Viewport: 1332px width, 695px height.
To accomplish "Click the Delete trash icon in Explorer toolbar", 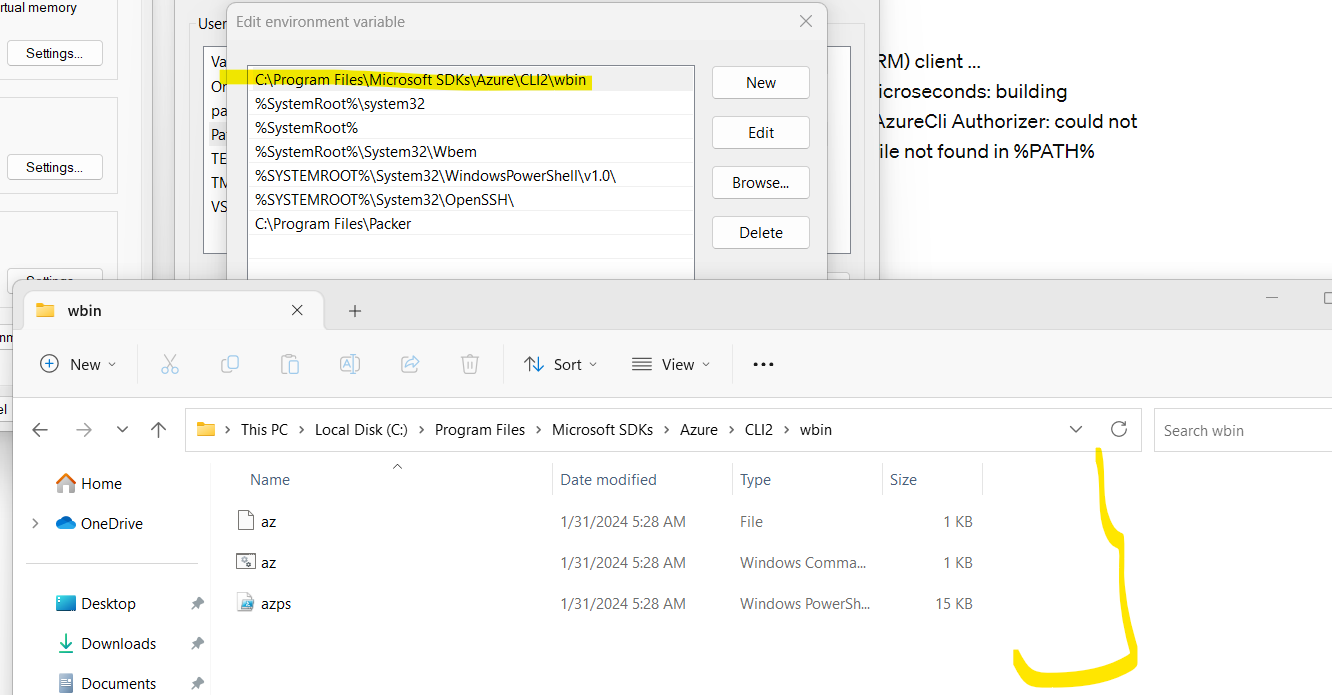I will click(x=470, y=365).
